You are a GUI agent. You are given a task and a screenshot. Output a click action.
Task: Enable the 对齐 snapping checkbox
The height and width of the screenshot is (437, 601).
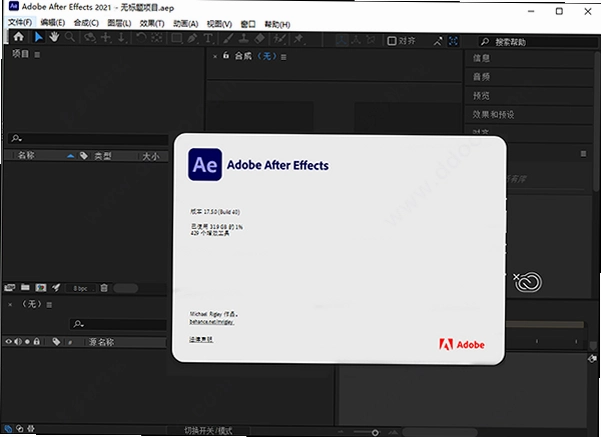tap(391, 41)
